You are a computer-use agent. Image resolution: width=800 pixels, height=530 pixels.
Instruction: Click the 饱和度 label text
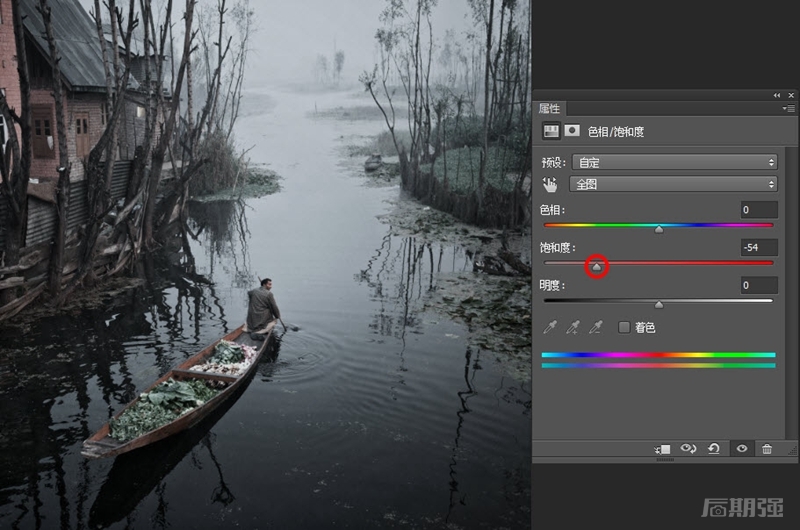point(557,248)
